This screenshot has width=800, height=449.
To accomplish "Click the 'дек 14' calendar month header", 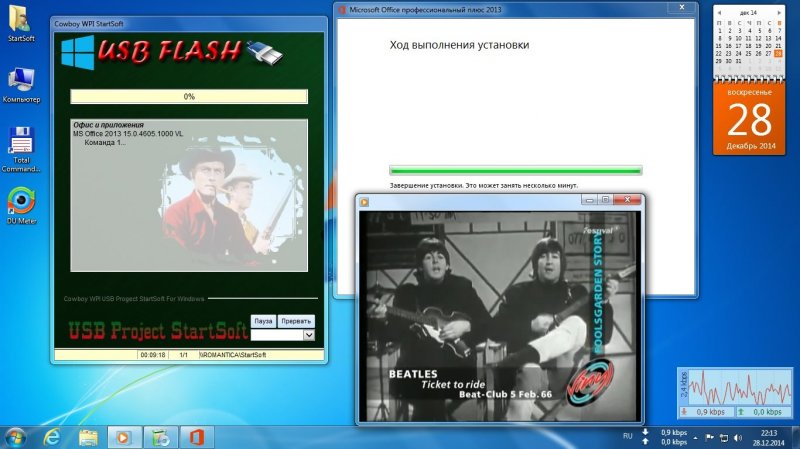I will [x=748, y=12].
